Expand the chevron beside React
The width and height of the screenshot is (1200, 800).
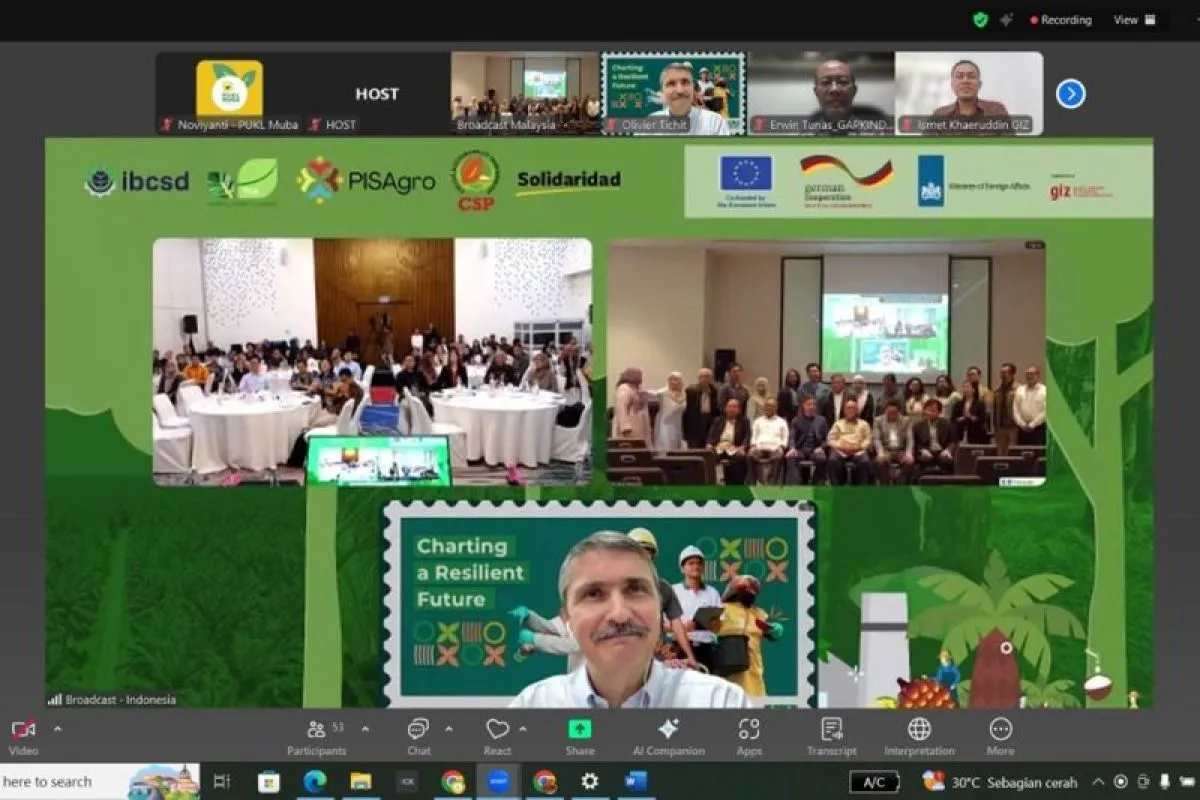coord(522,728)
